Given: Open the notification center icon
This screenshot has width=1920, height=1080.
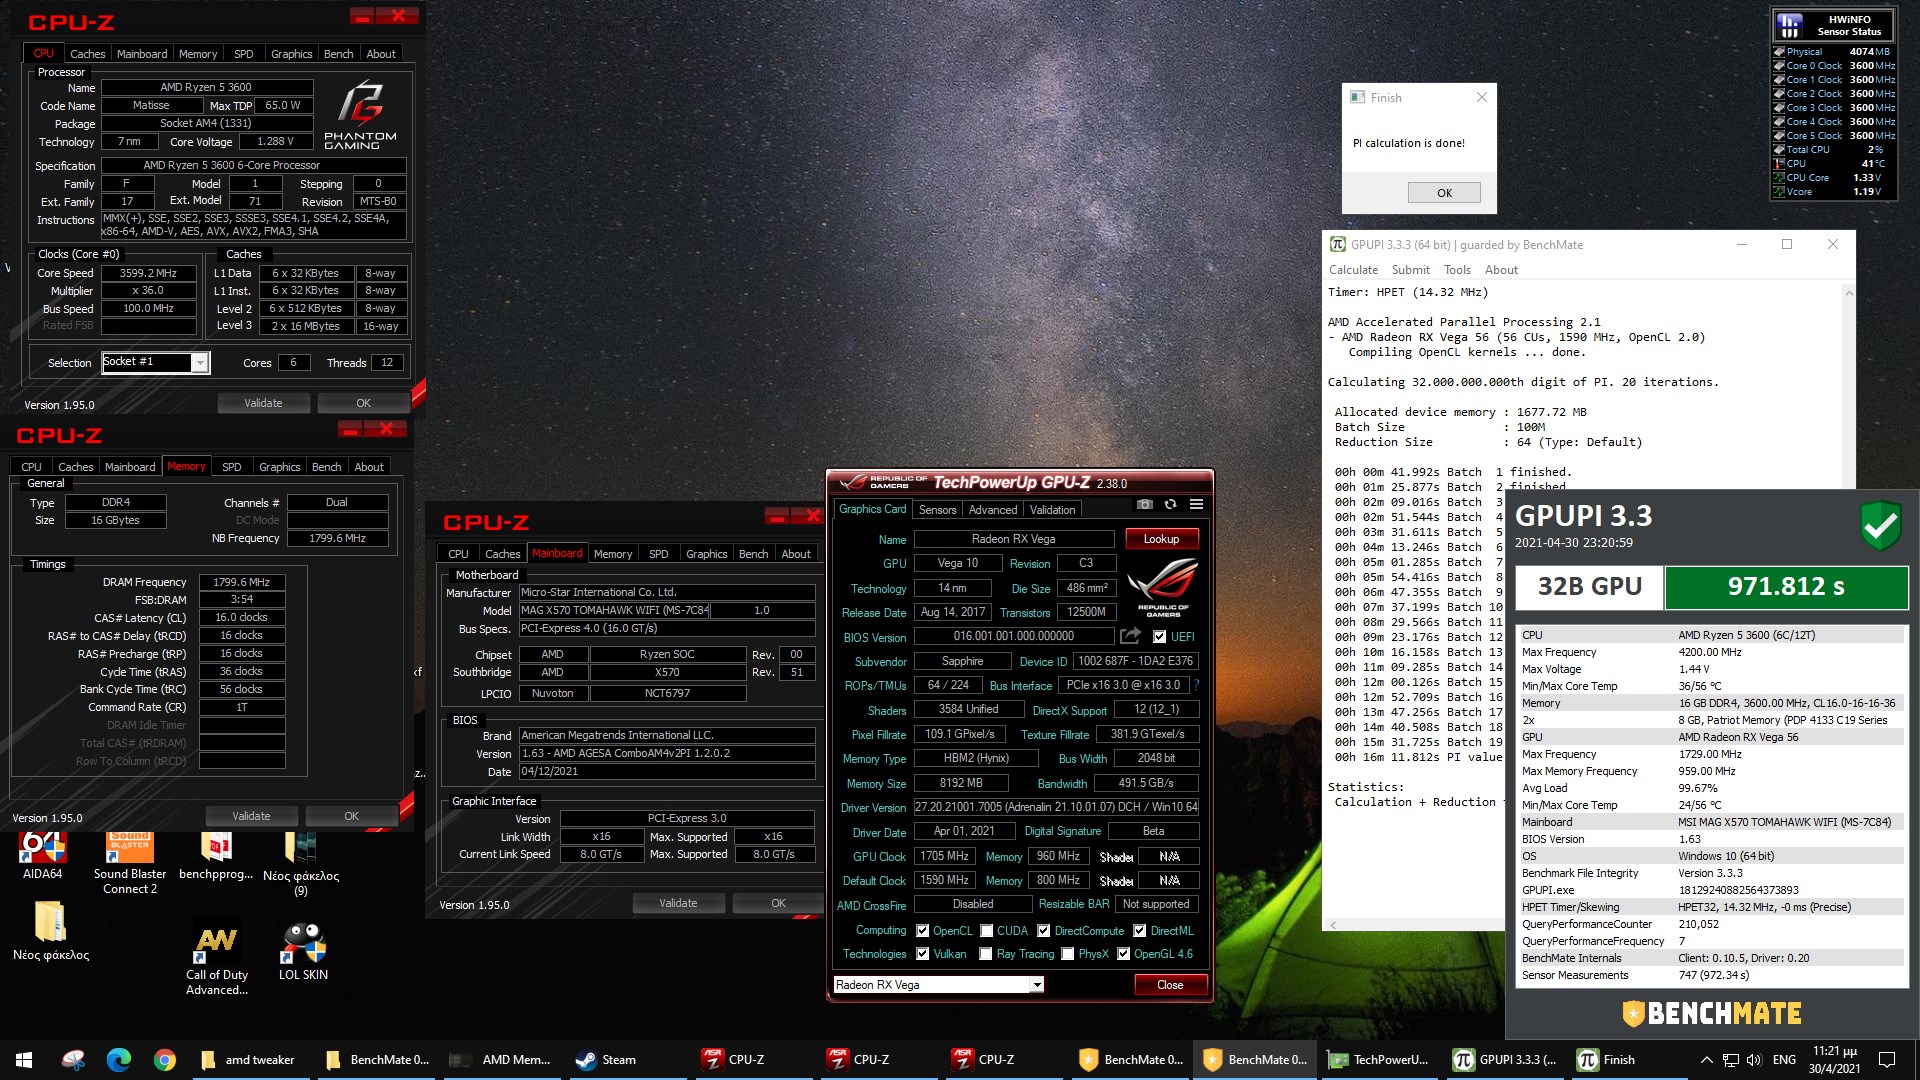Looking at the screenshot, I should (x=1887, y=1060).
